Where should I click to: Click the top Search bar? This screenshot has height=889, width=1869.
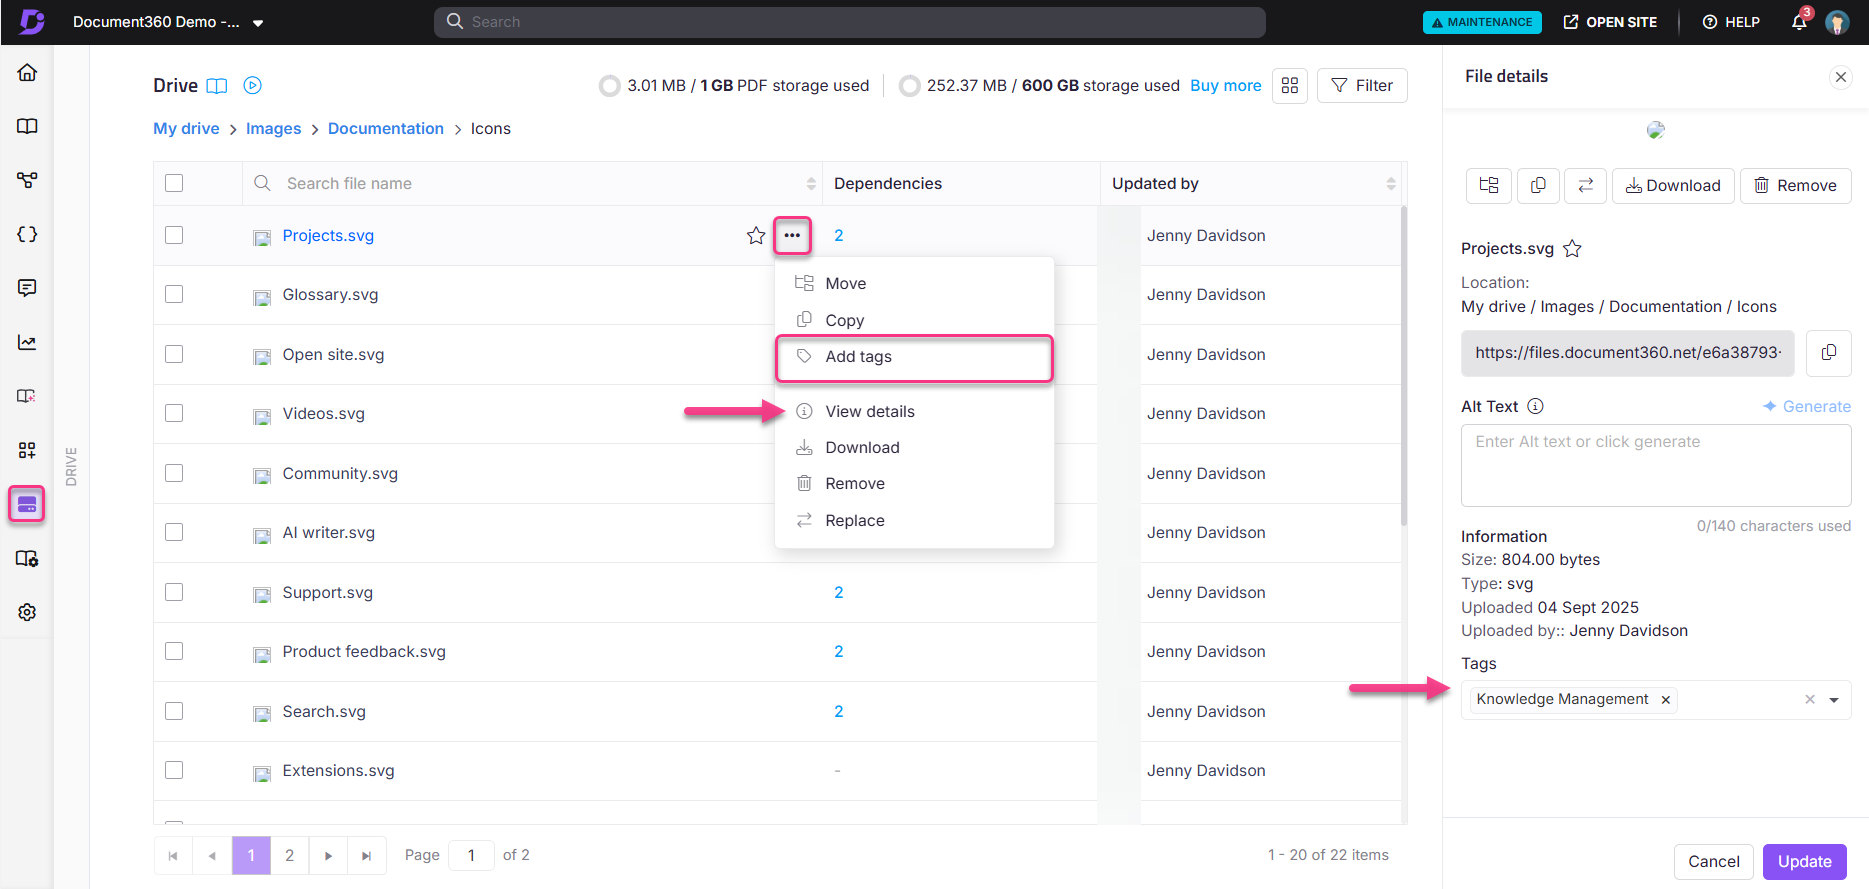850,22
